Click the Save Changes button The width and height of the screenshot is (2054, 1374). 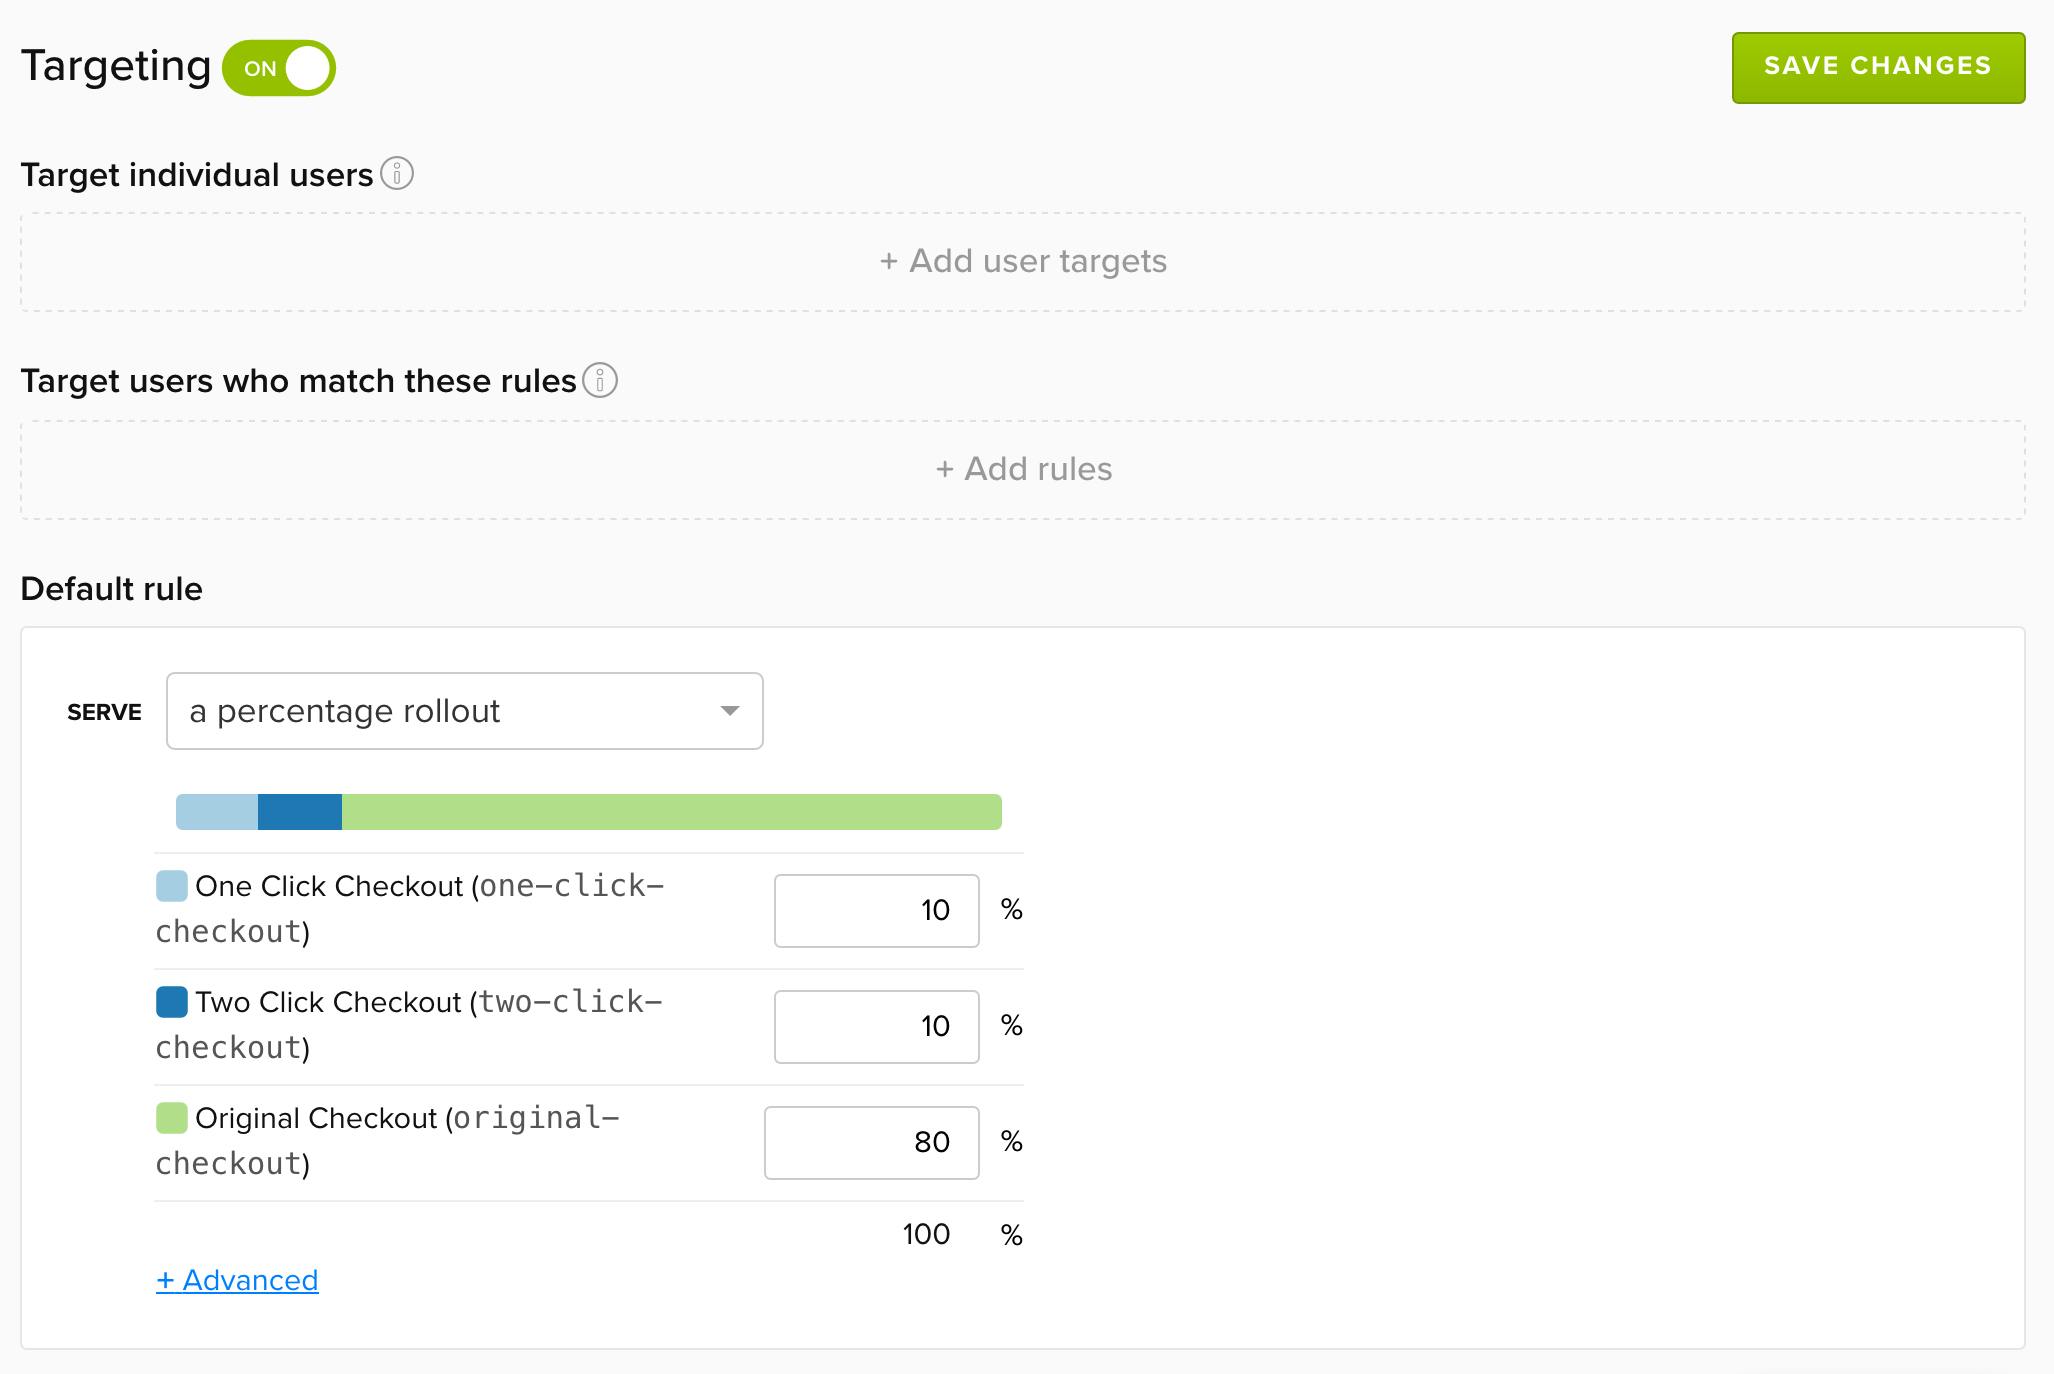[x=1877, y=67]
